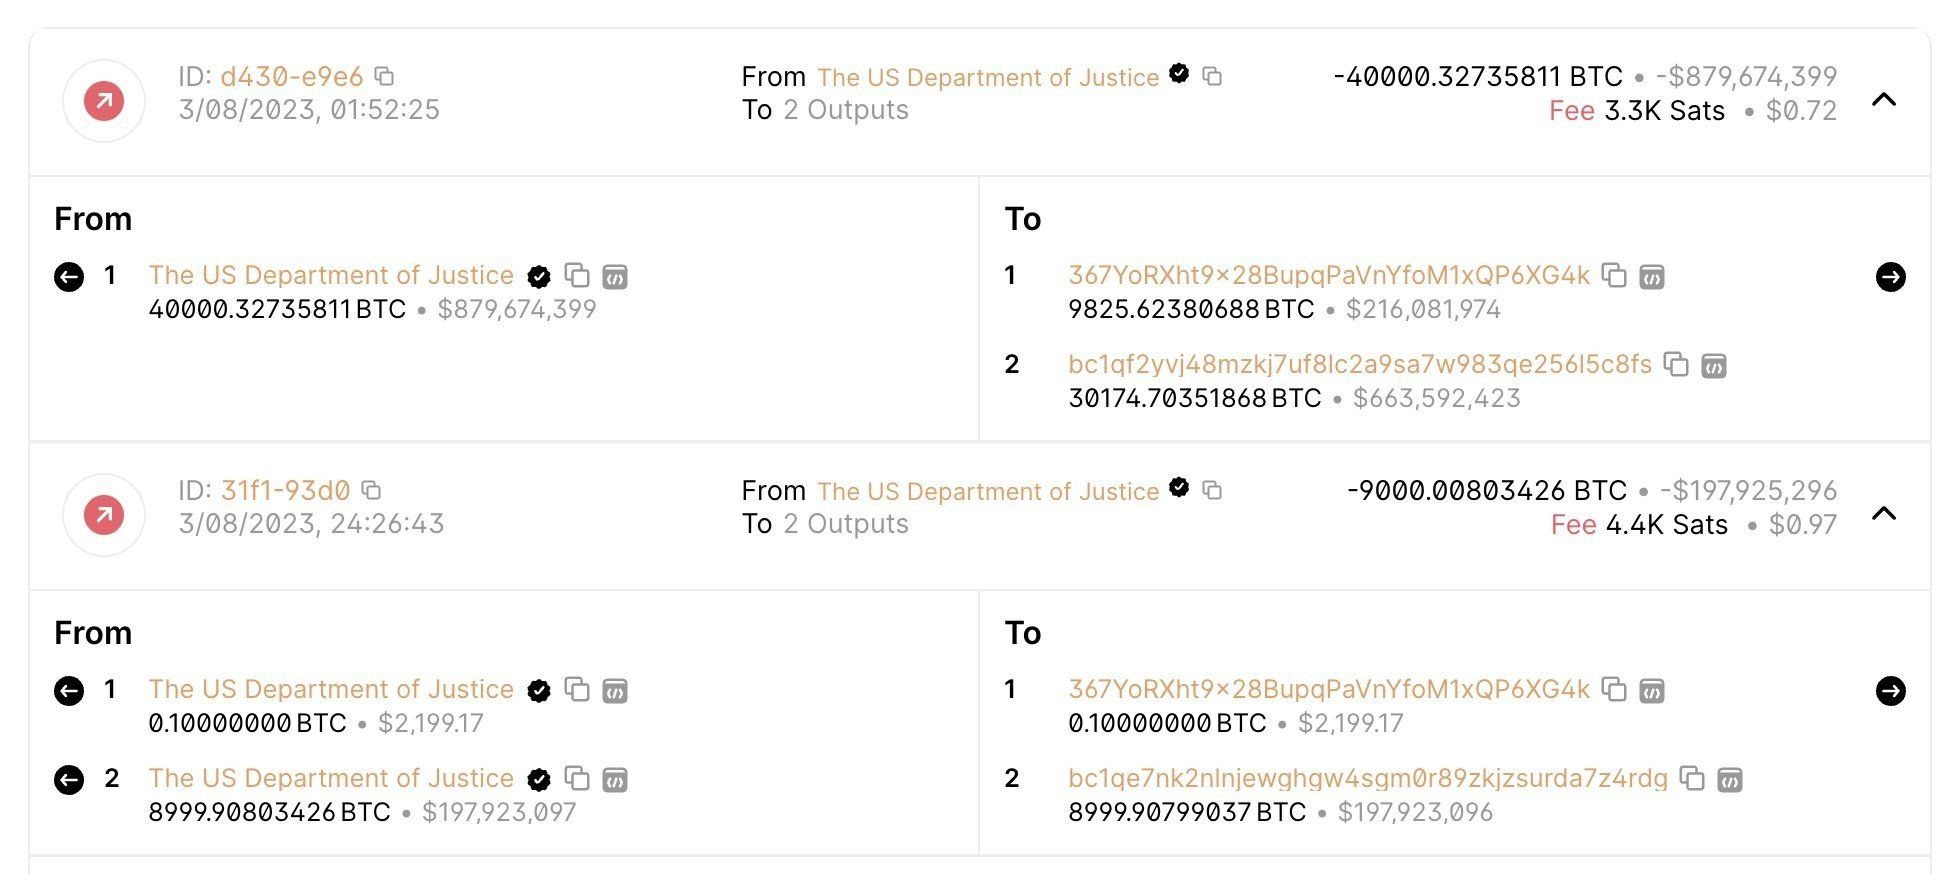This screenshot has height=874, width=1956.
Task: Copy sender address in header of transaction 31f1-93d0
Action: click(x=1212, y=490)
